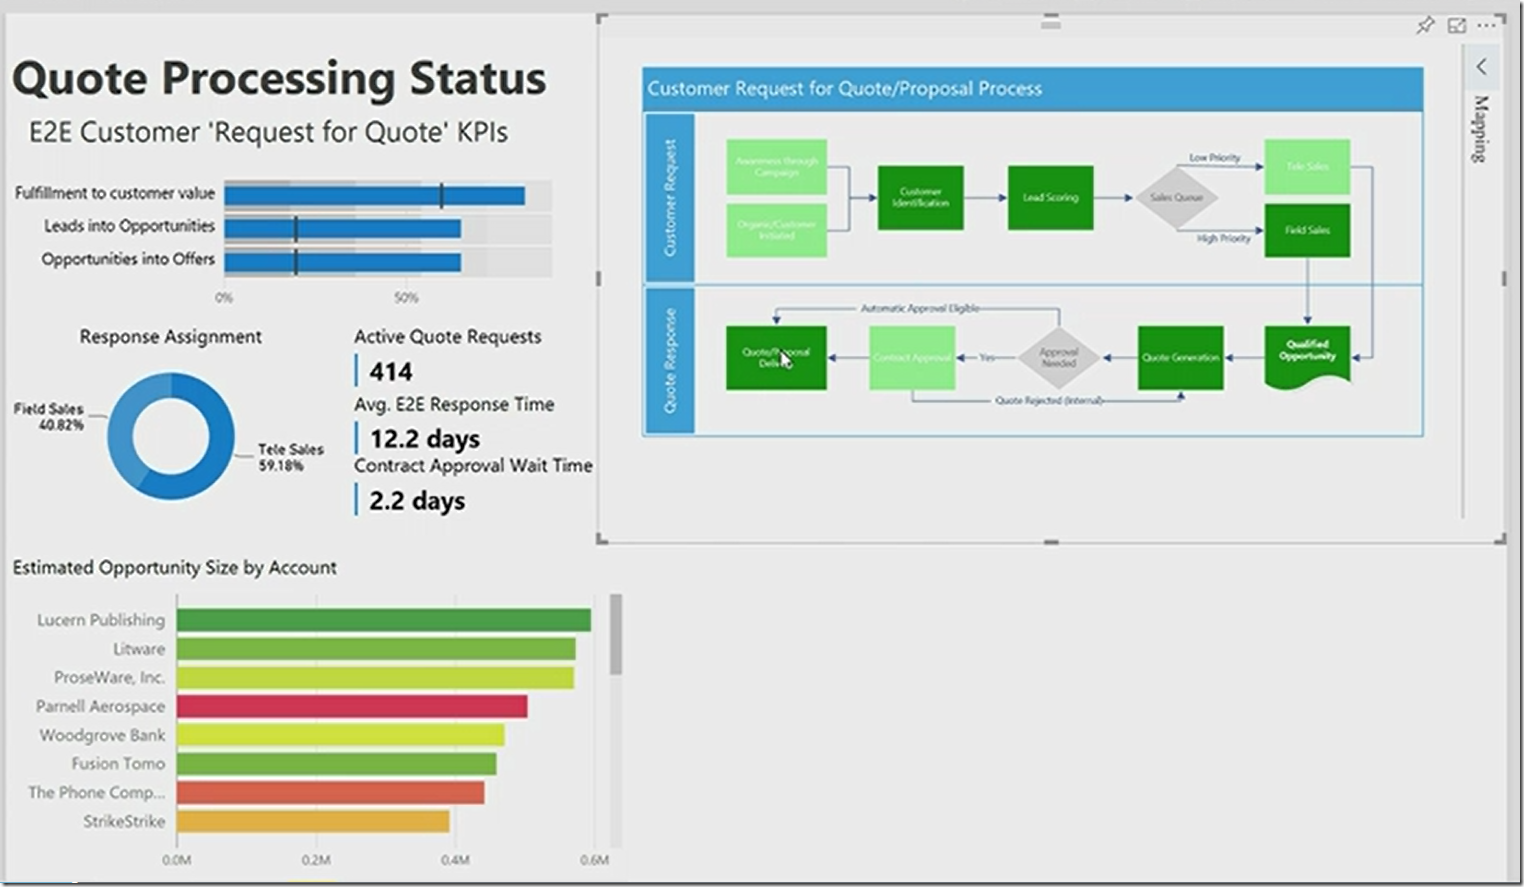Select the Customer Identification process box
This screenshot has height=887, width=1524.
click(x=920, y=198)
